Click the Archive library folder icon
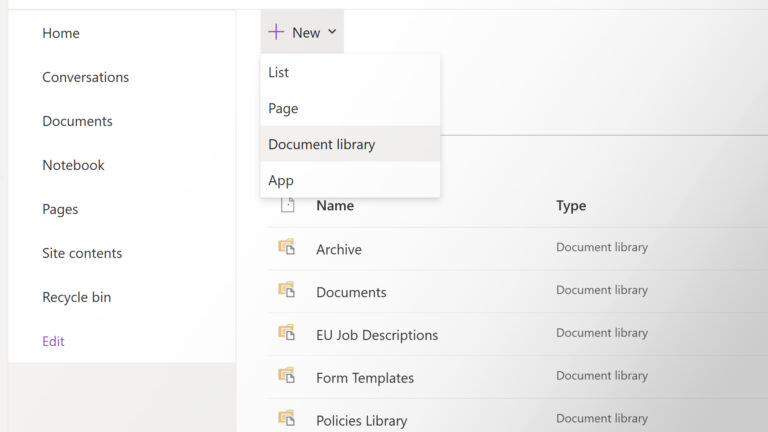Screen dimensions: 768x432 point(287,248)
